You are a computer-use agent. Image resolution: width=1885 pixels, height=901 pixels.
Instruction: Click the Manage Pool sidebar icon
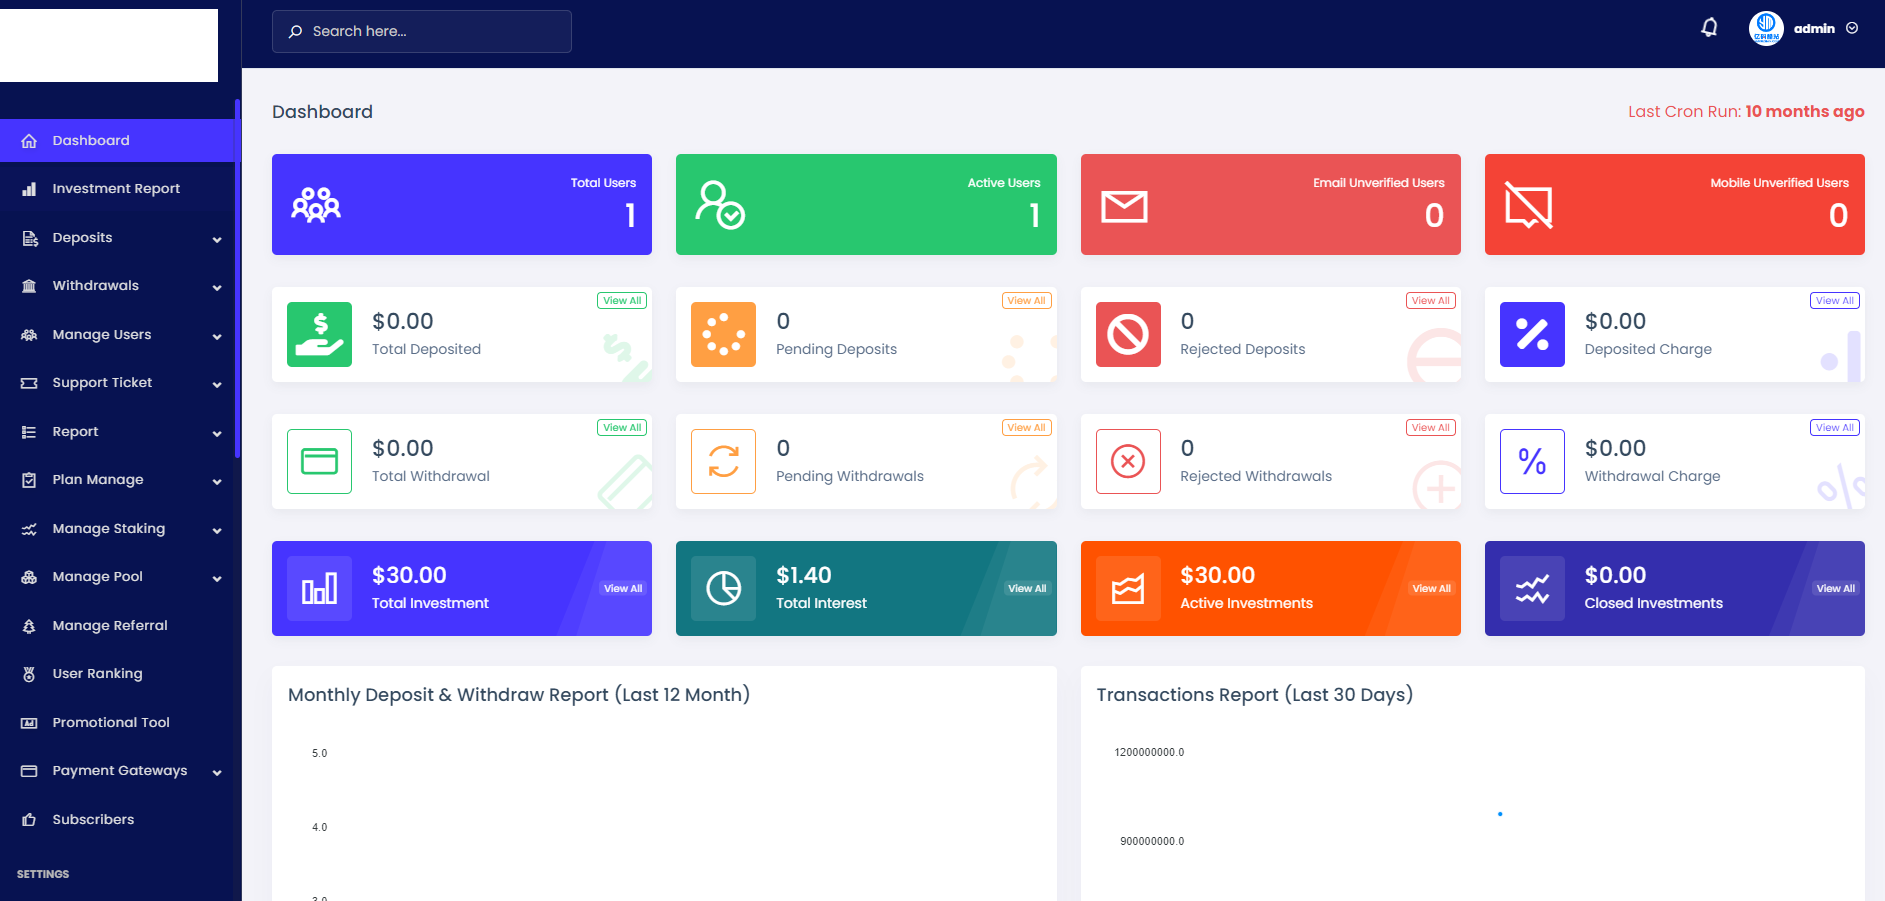coord(29,577)
